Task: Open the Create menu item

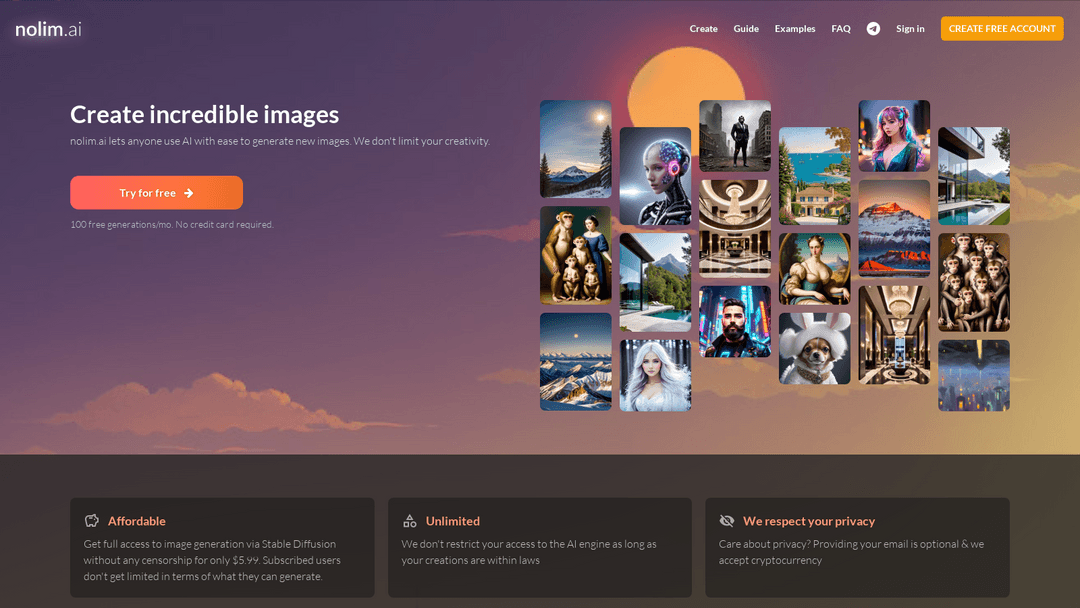Action: pos(703,28)
